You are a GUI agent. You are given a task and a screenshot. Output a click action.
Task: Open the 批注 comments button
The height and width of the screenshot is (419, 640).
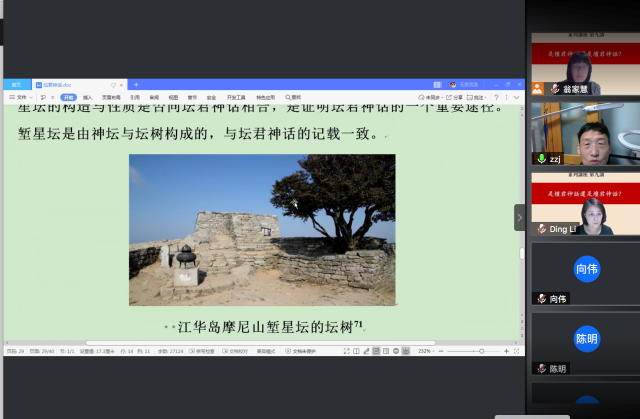pos(476,98)
